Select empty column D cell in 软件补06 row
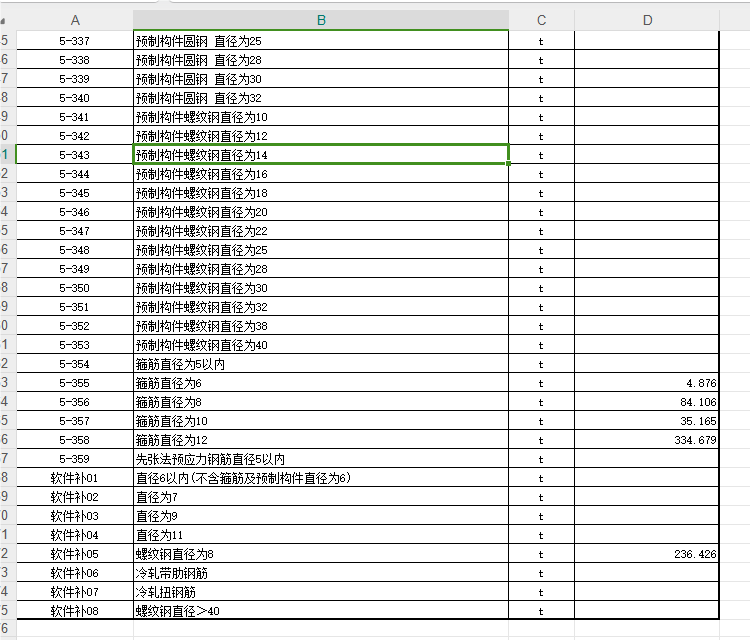Screen dimensions: 750x640 pyautogui.click(x=647, y=573)
